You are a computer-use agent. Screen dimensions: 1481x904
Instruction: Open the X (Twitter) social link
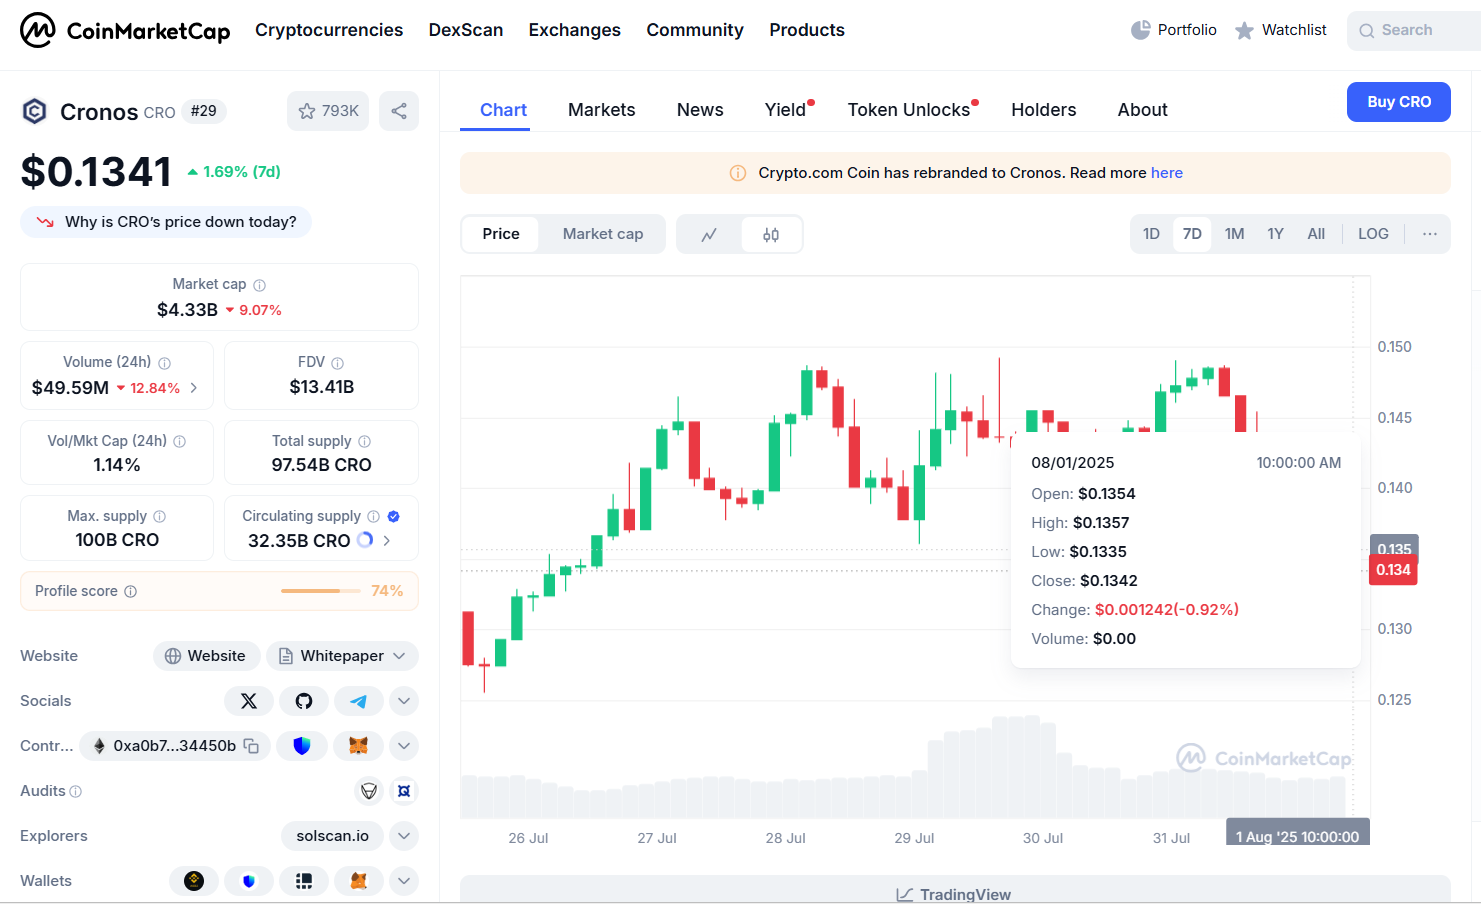click(249, 701)
